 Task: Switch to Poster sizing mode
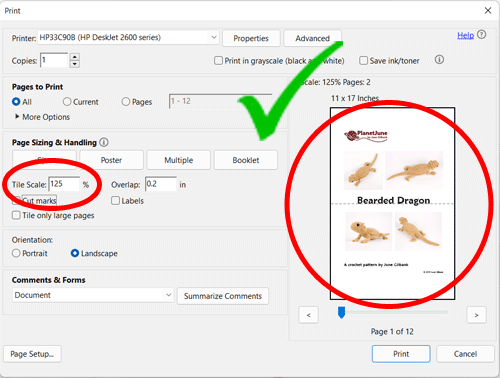(111, 160)
